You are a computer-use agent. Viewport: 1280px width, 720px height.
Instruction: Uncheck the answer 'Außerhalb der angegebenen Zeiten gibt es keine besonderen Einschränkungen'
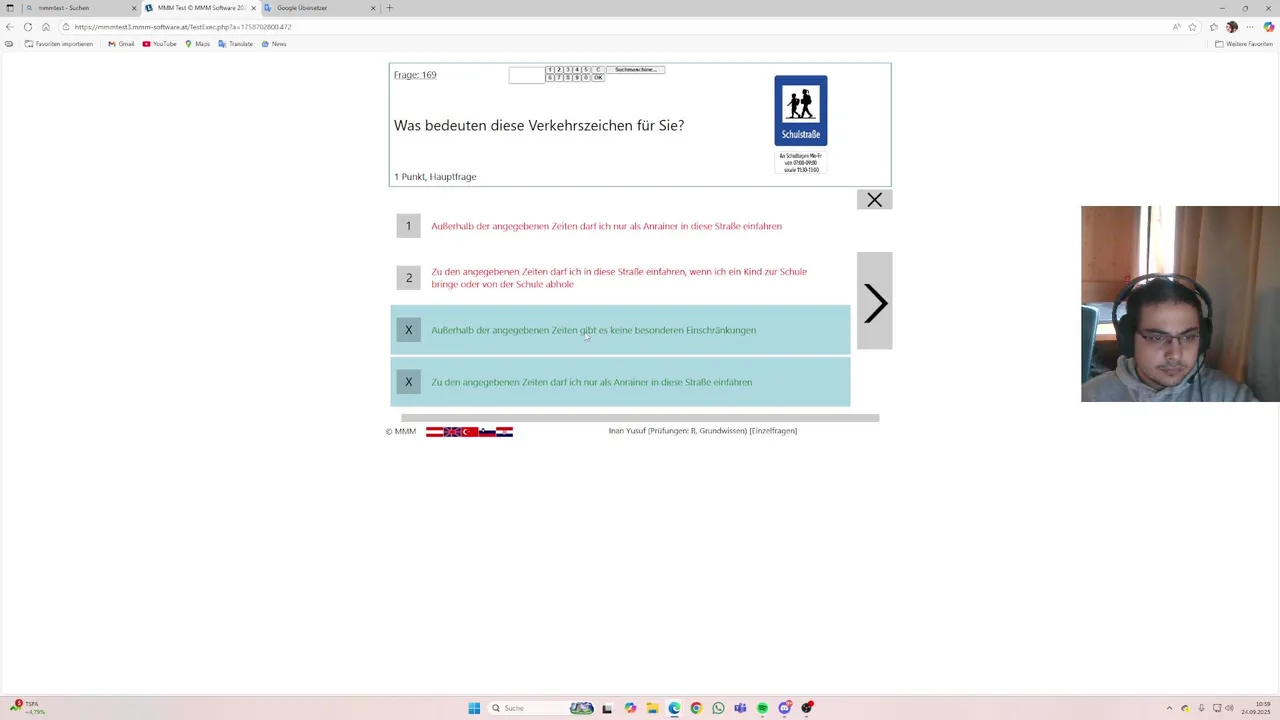pos(620,330)
